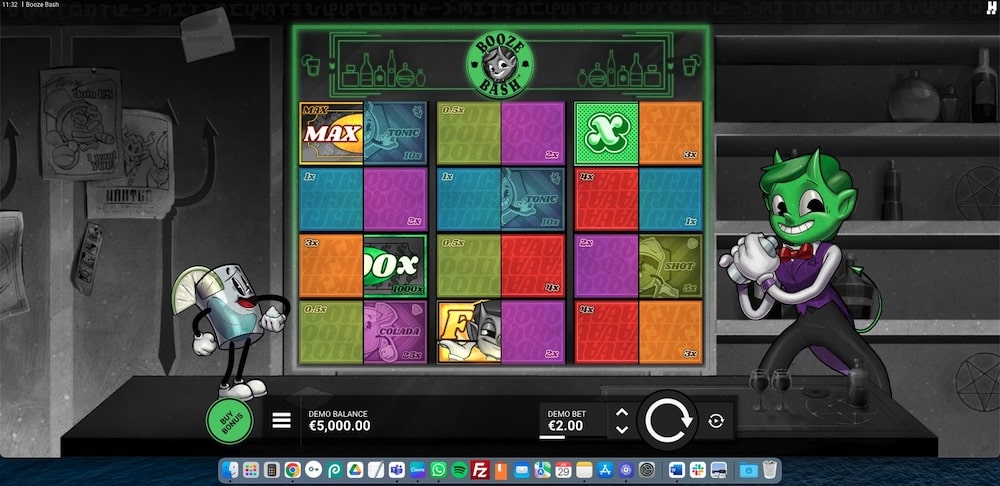
Task: Open the green P app in dock
Action: coord(334,471)
